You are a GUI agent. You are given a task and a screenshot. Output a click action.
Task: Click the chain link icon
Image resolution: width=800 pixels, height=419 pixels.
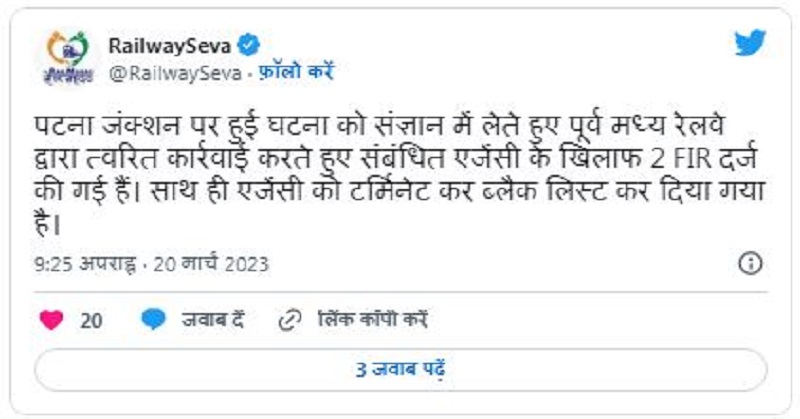291,320
